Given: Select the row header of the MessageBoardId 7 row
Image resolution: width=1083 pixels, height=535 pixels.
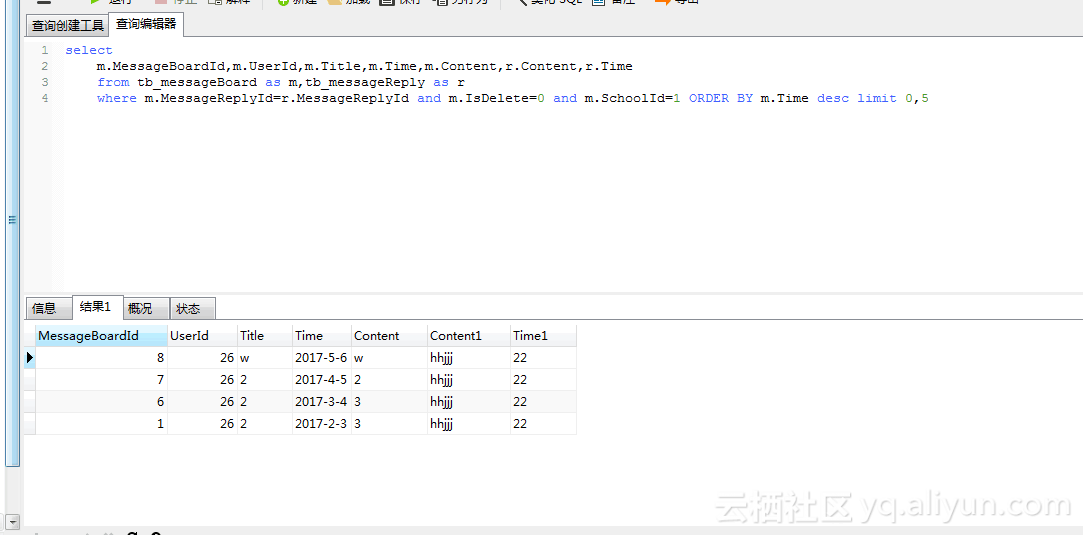Looking at the screenshot, I should (x=30, y=380).
